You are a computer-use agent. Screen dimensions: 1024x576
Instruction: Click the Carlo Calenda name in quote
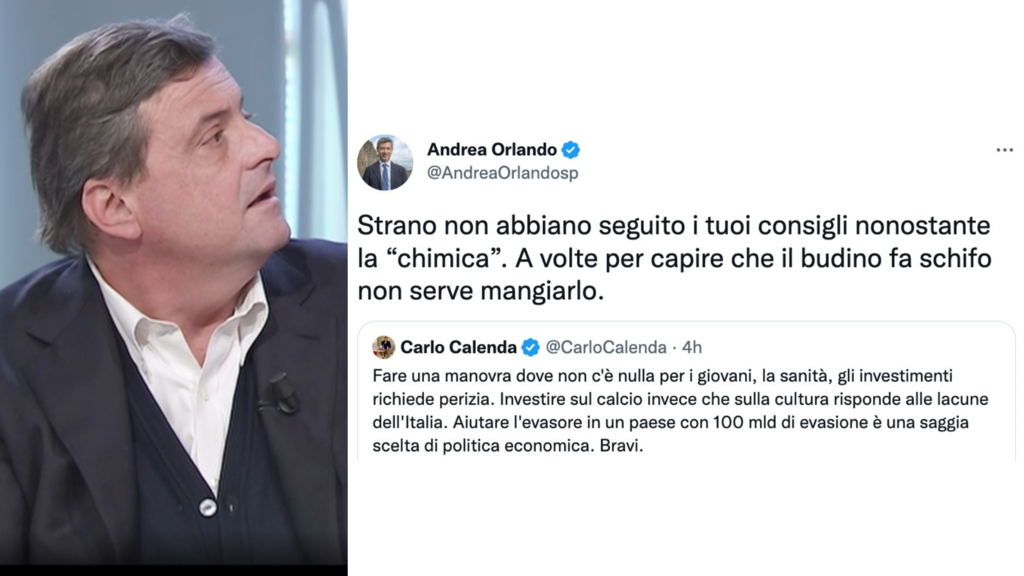pos(458,347)
